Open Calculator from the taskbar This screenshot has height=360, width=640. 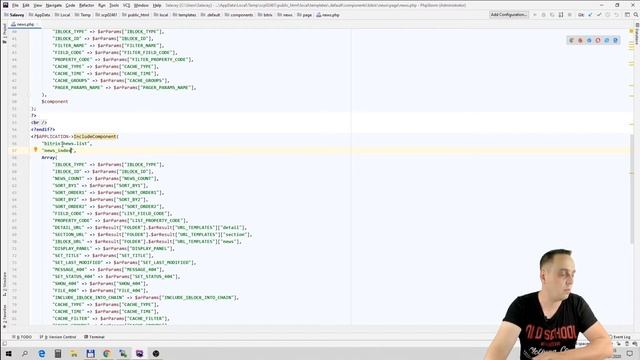coord(58,353)
